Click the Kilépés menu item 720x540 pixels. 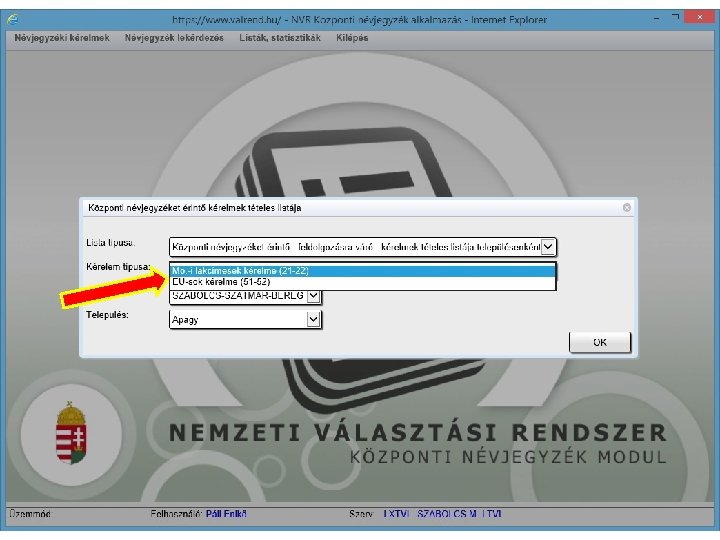pyautogui.click(x=352, y=38)
